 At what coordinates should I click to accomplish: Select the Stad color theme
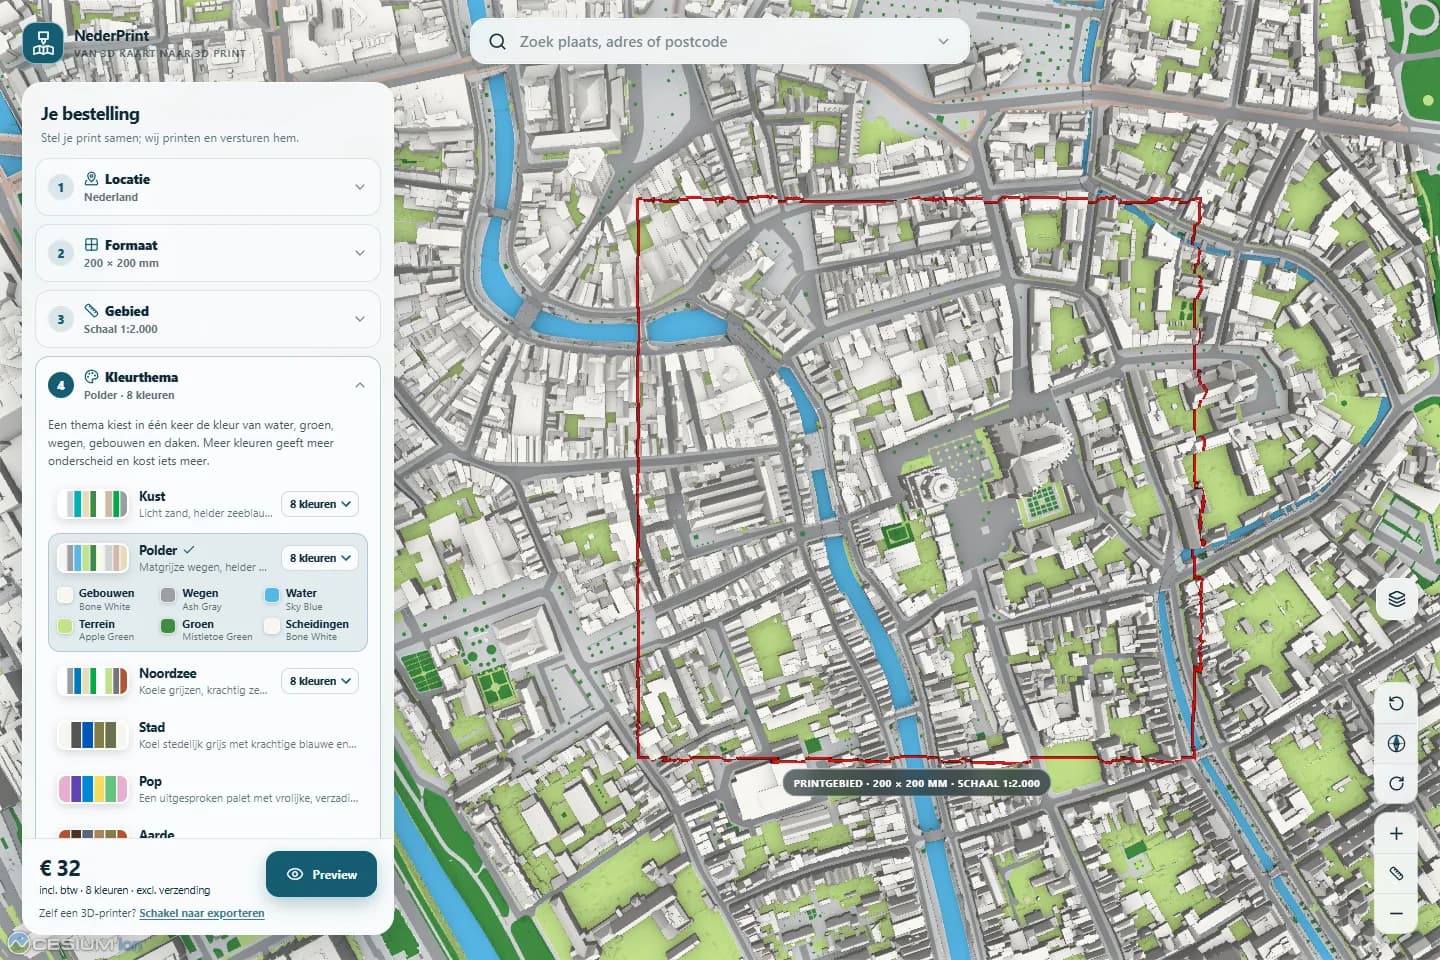point(208,735)
